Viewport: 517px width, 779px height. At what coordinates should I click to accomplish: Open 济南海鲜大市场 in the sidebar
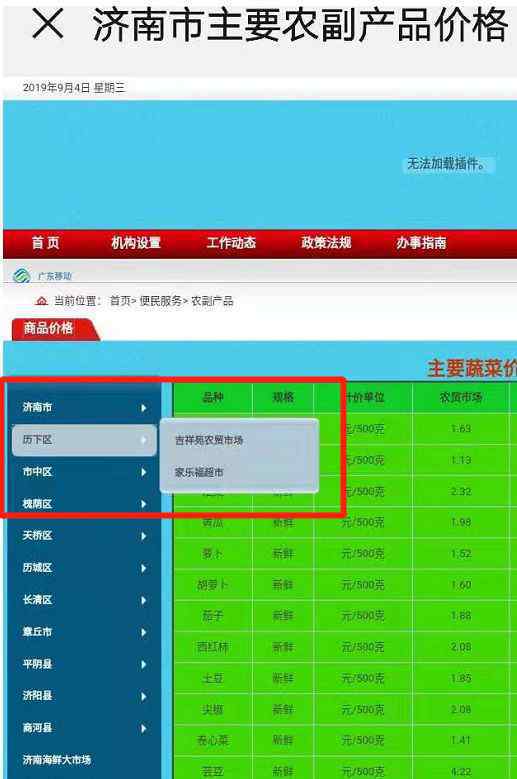click(x=57, y=760)
